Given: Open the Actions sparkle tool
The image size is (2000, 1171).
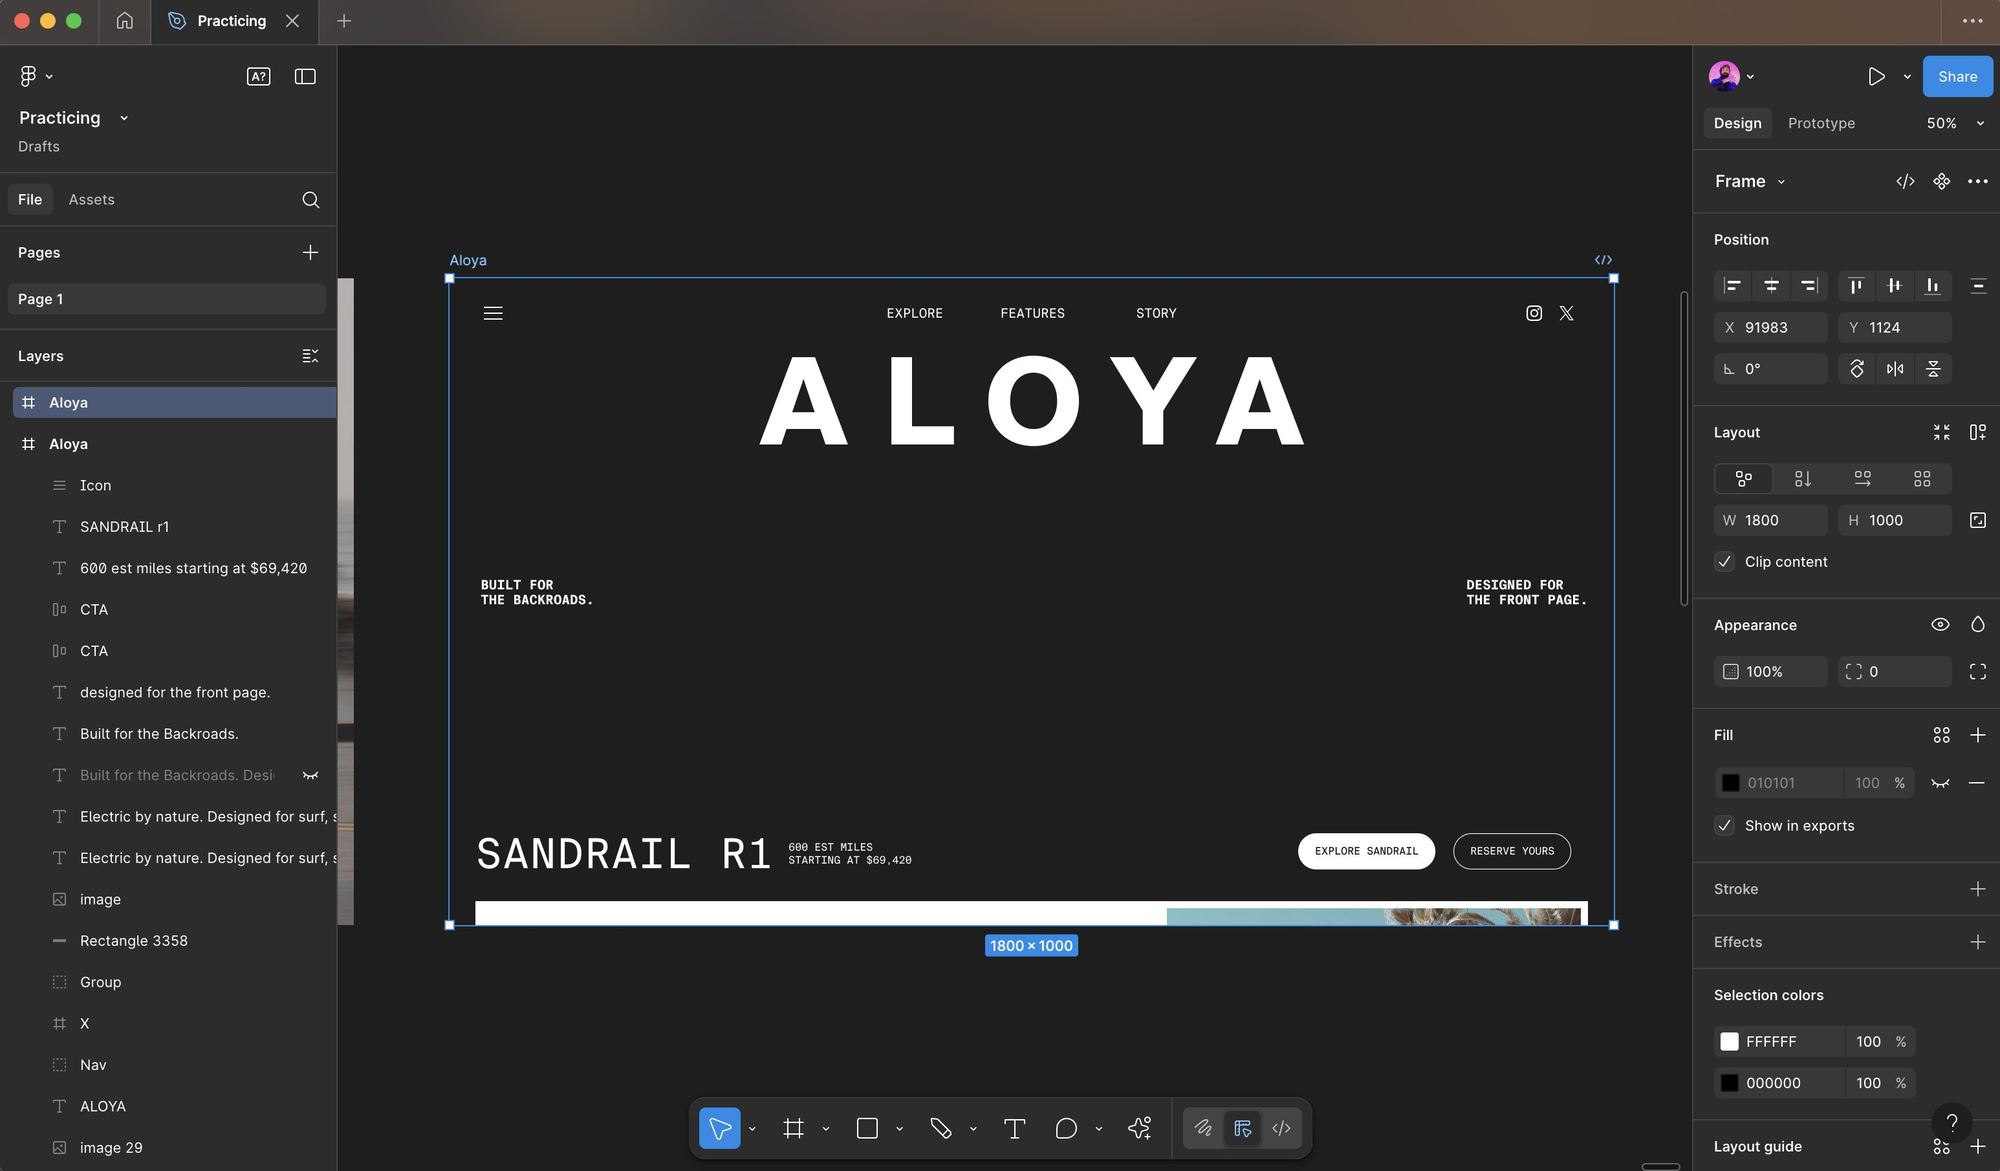Looking at the screenshot, I should click(1139, 1128).
